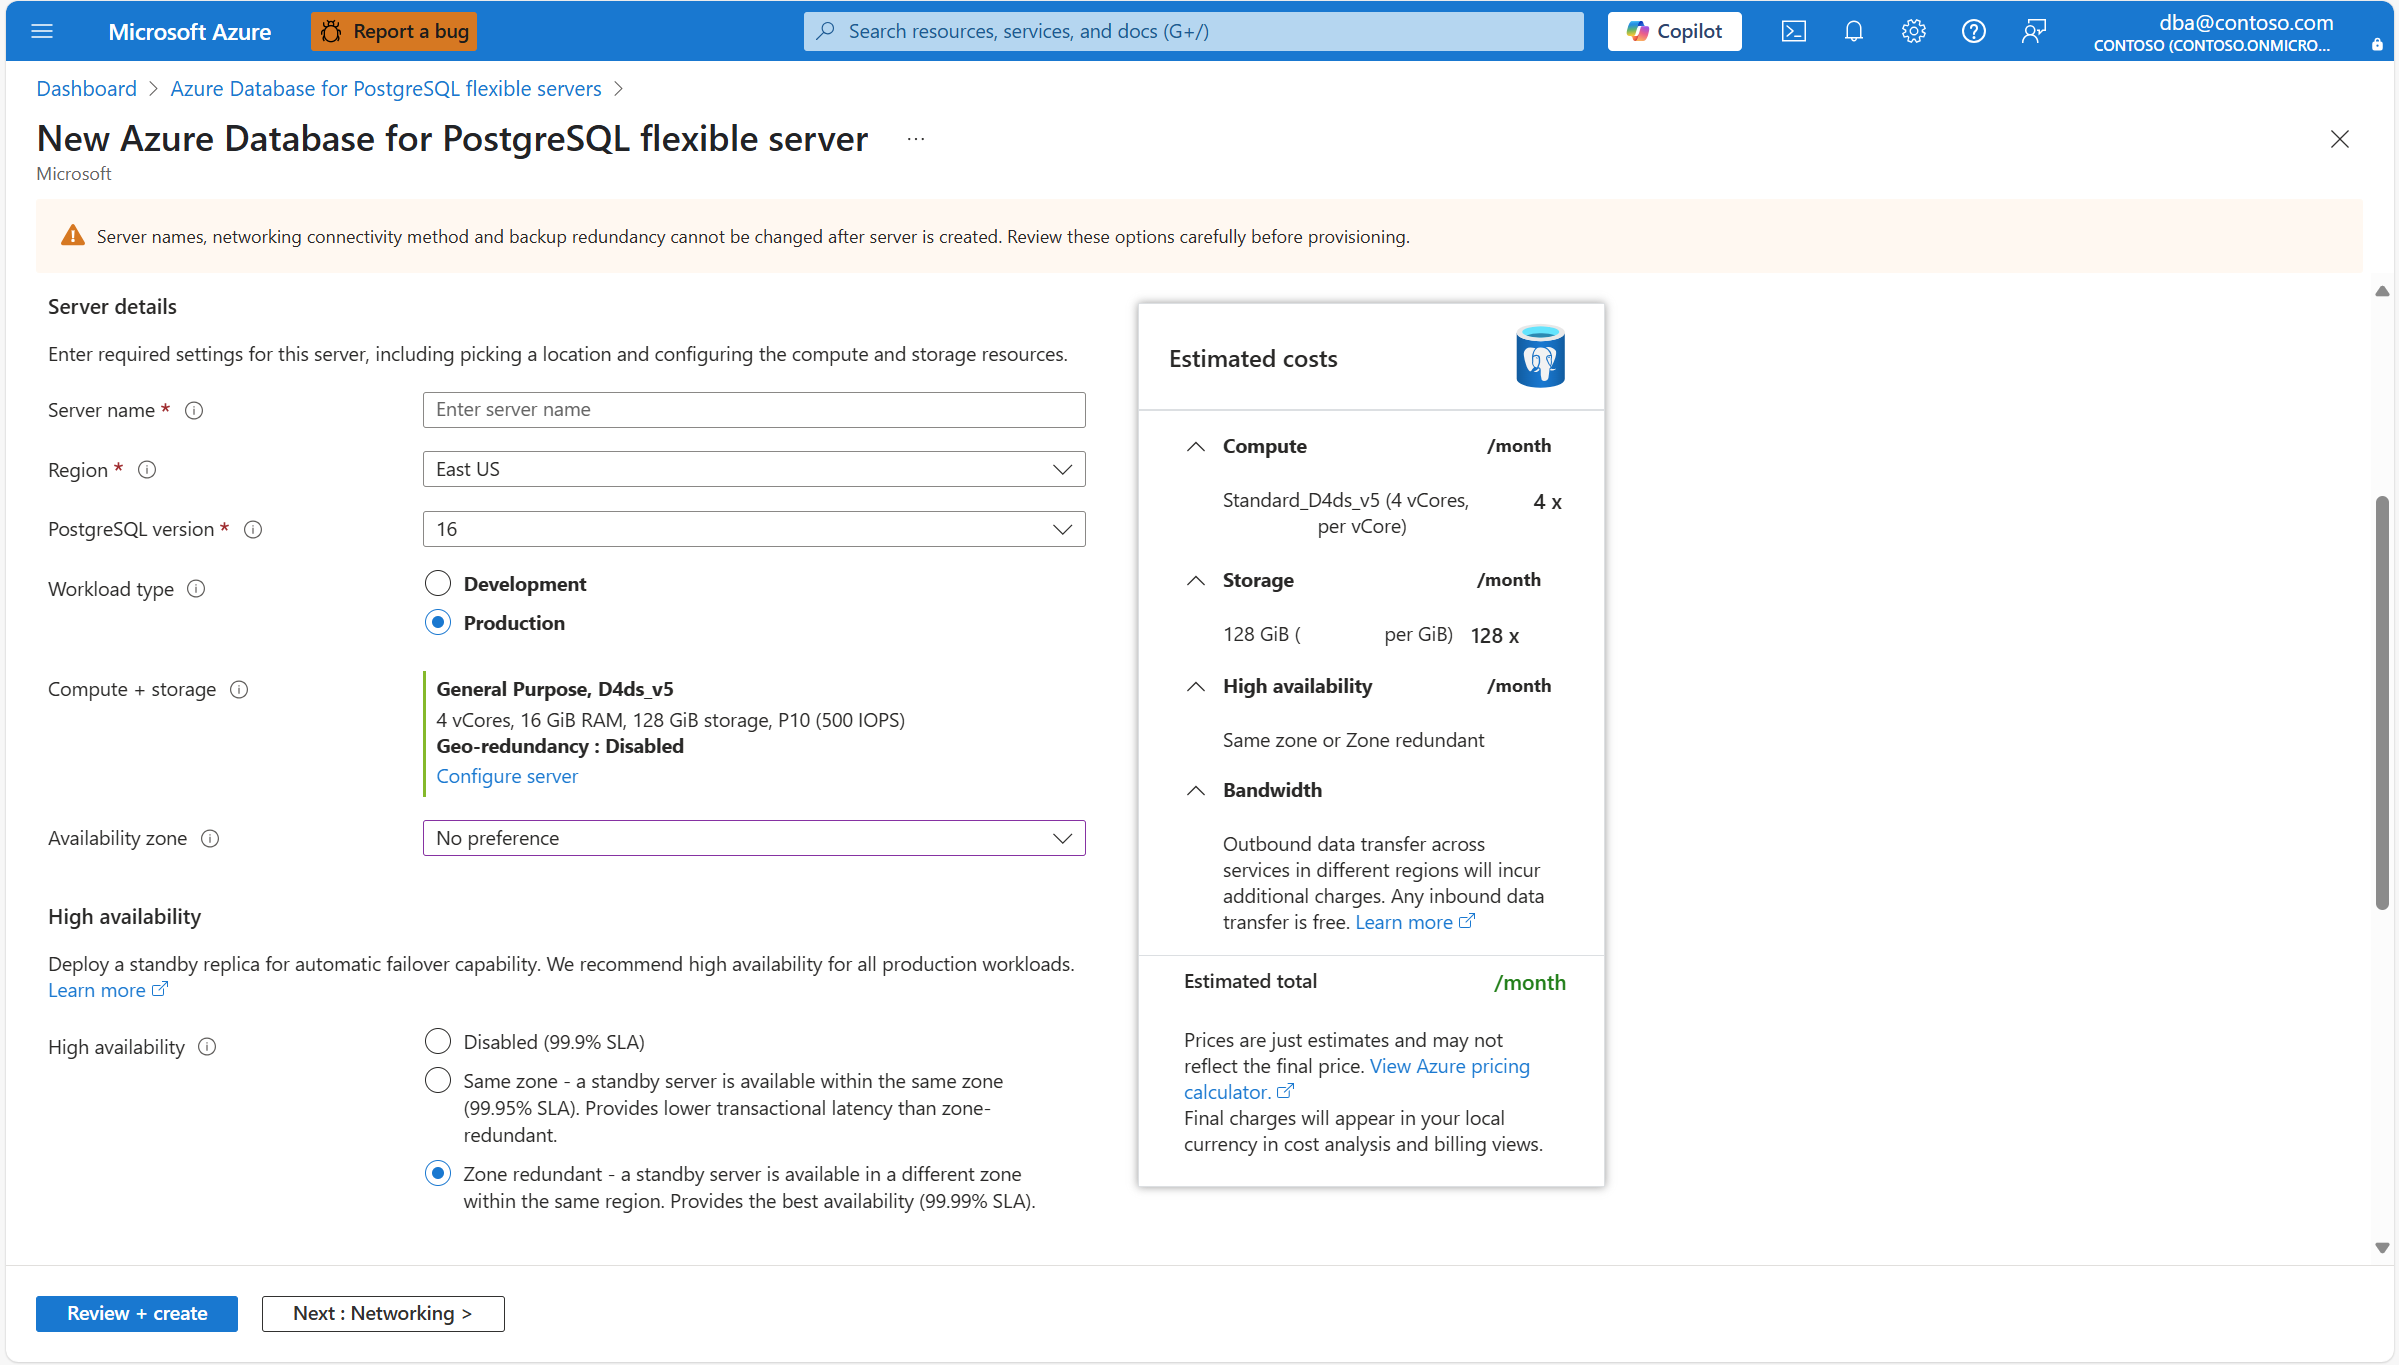Open the Region dropdown
The width and height of the screenshot is (2399, 1365).
click(x=753, y=469)
